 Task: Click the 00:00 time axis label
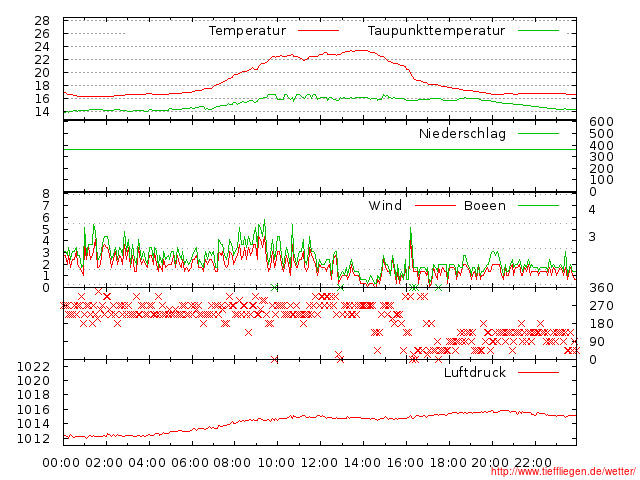pos(61,462)
